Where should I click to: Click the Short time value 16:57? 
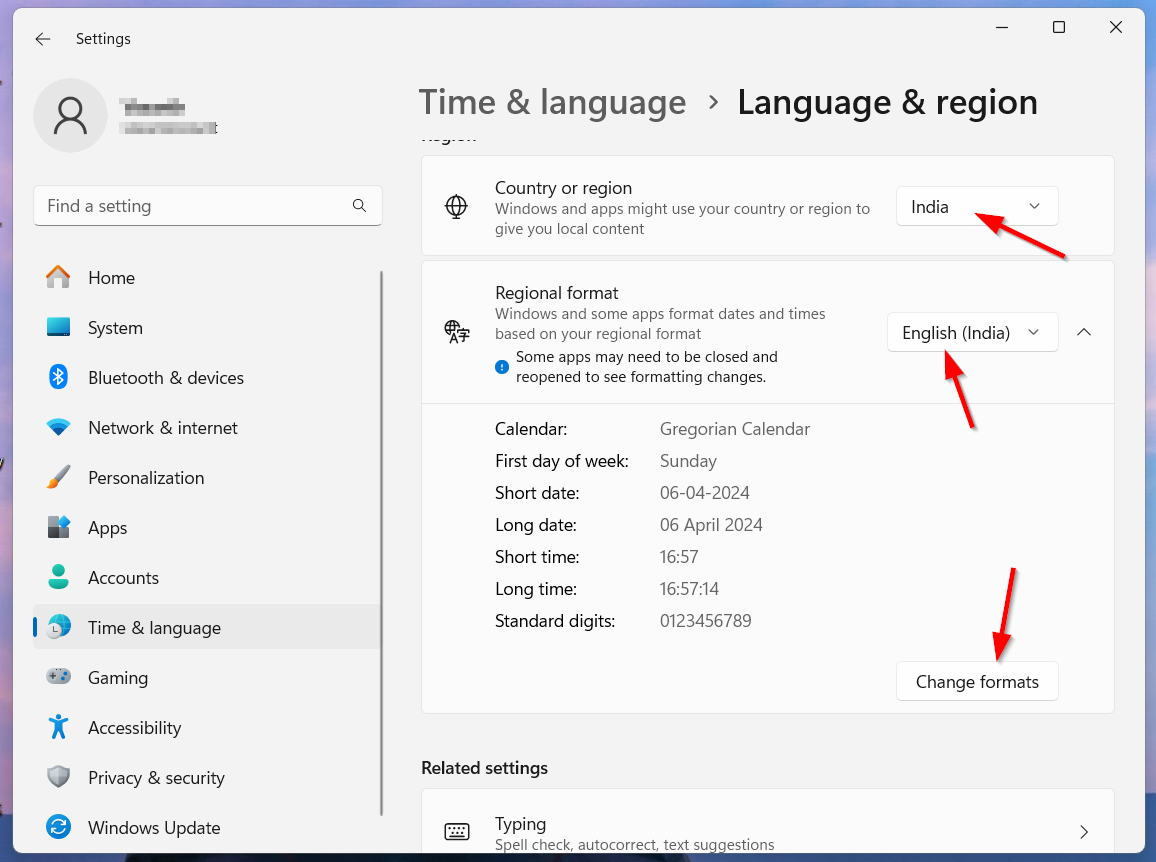tap(678, 557)
